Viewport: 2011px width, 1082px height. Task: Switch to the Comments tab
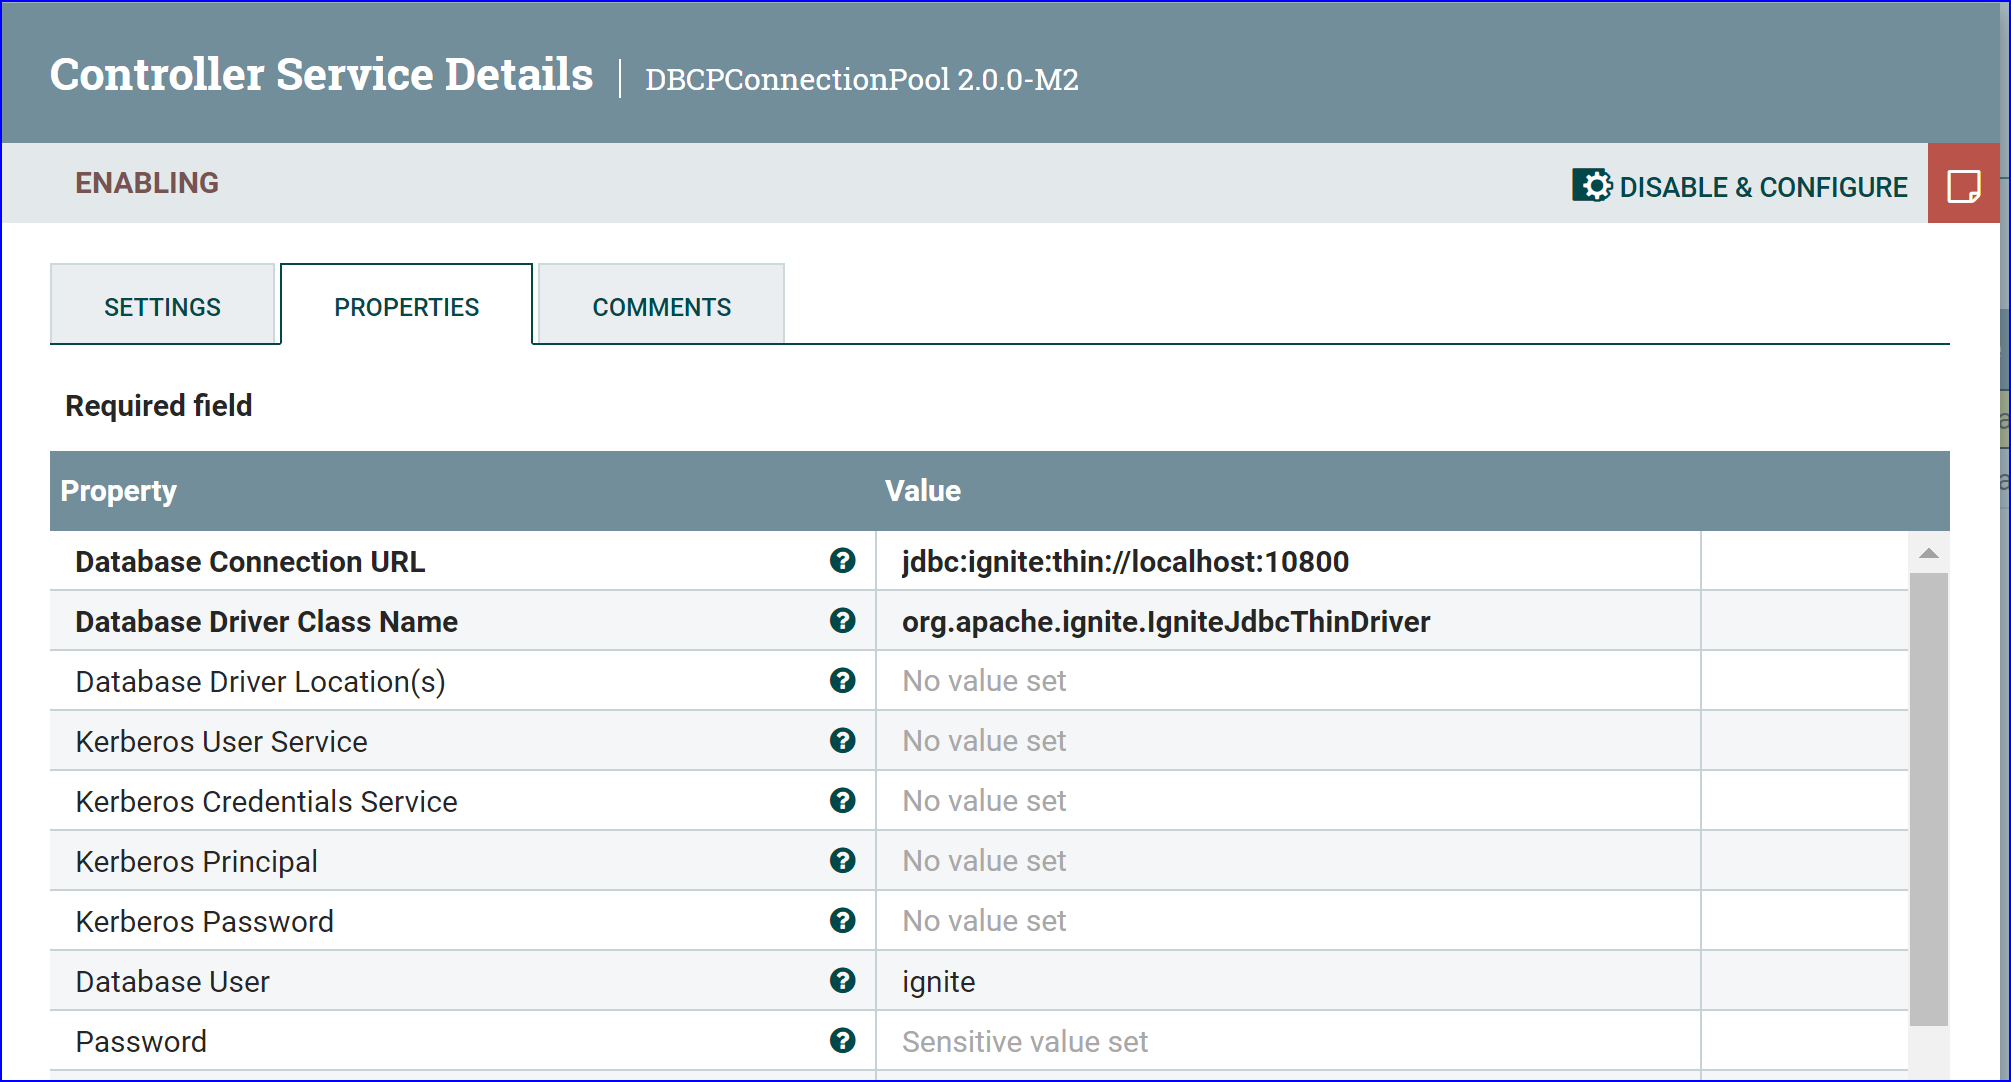(661, 306)
